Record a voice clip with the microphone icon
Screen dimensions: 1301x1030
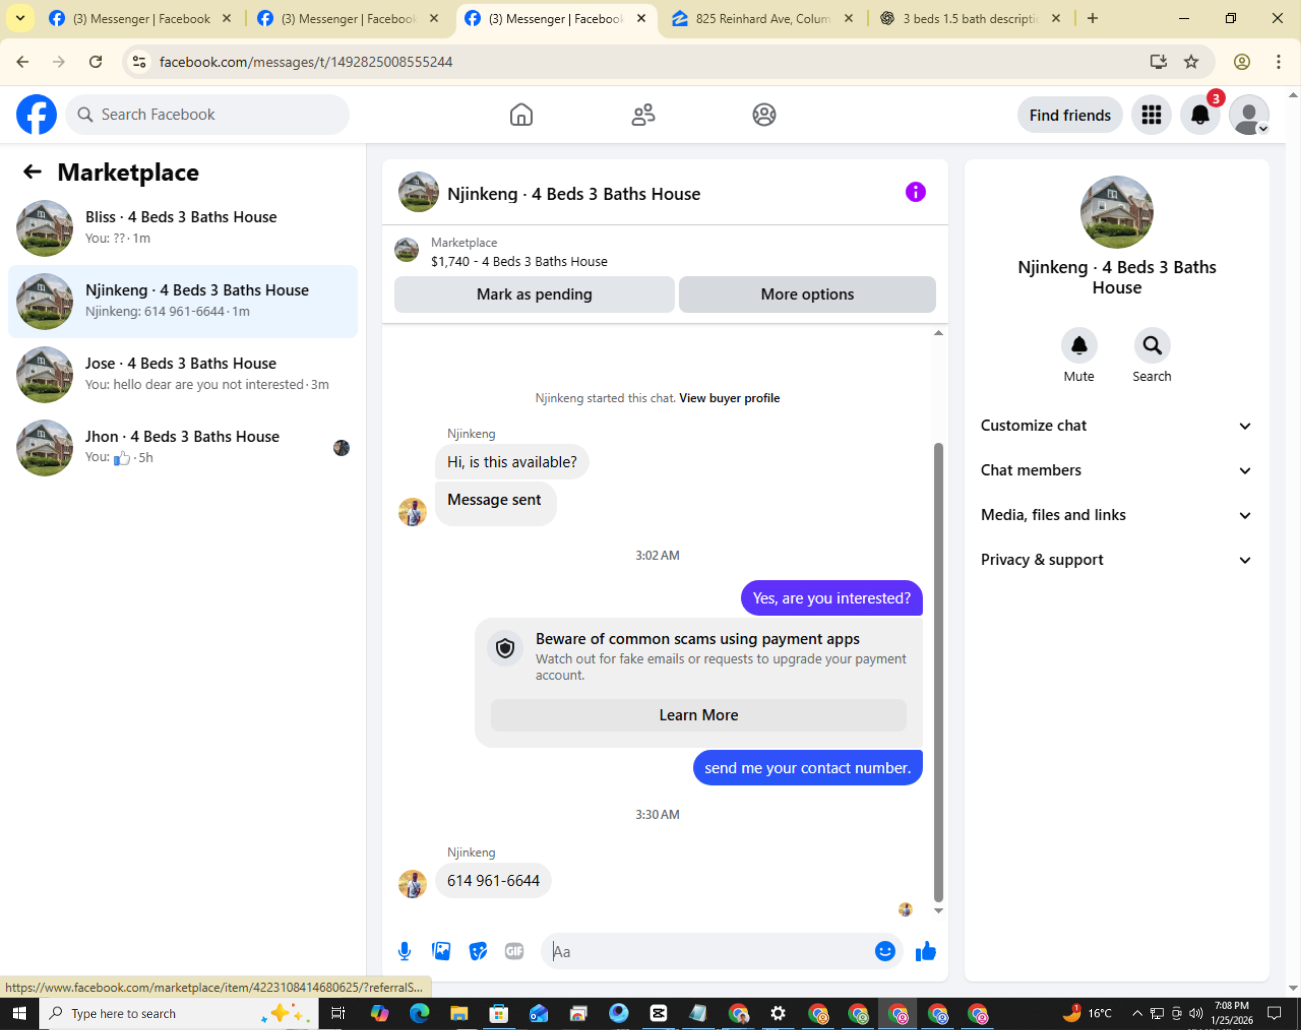coord(404,951)
